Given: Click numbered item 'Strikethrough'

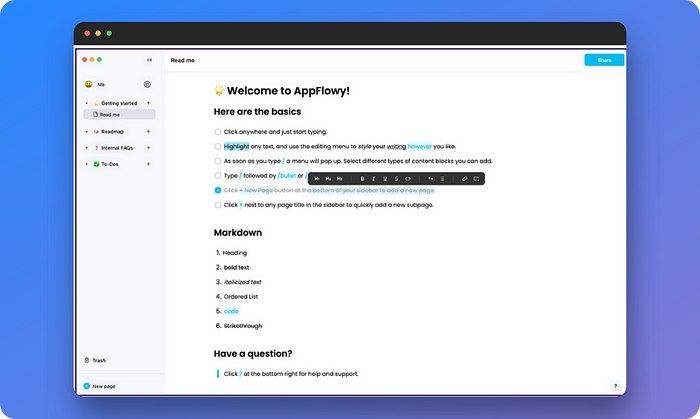Looking at the screenshot, I should coord(243,326).
